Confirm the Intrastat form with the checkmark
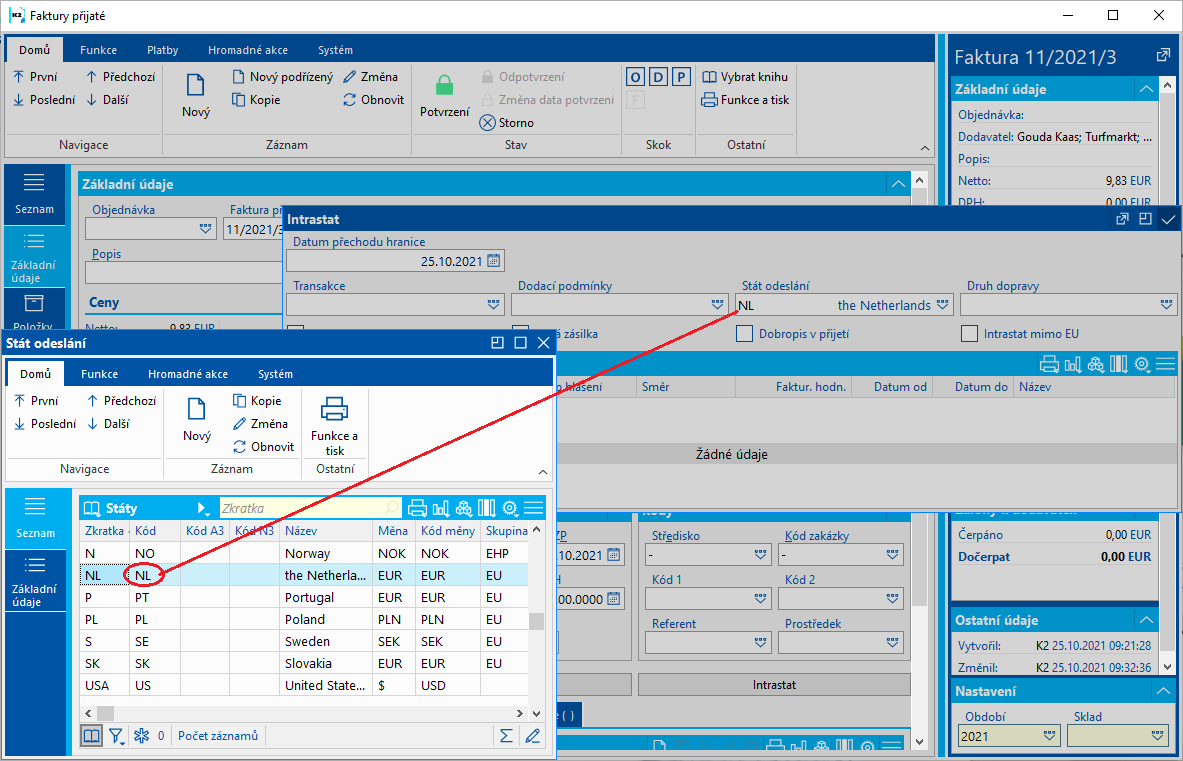This screenshot has height=761, width=1183. [x=1168, y=219]
